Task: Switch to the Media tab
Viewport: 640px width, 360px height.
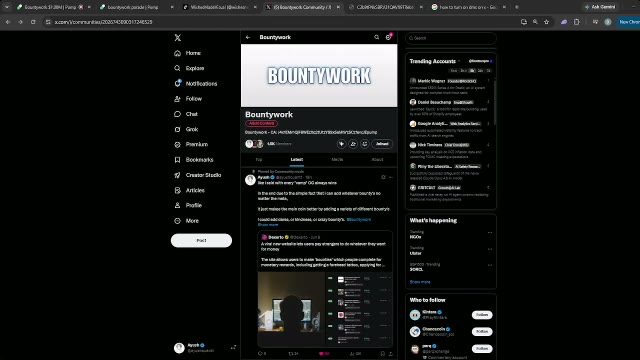Action: [337, 160]
